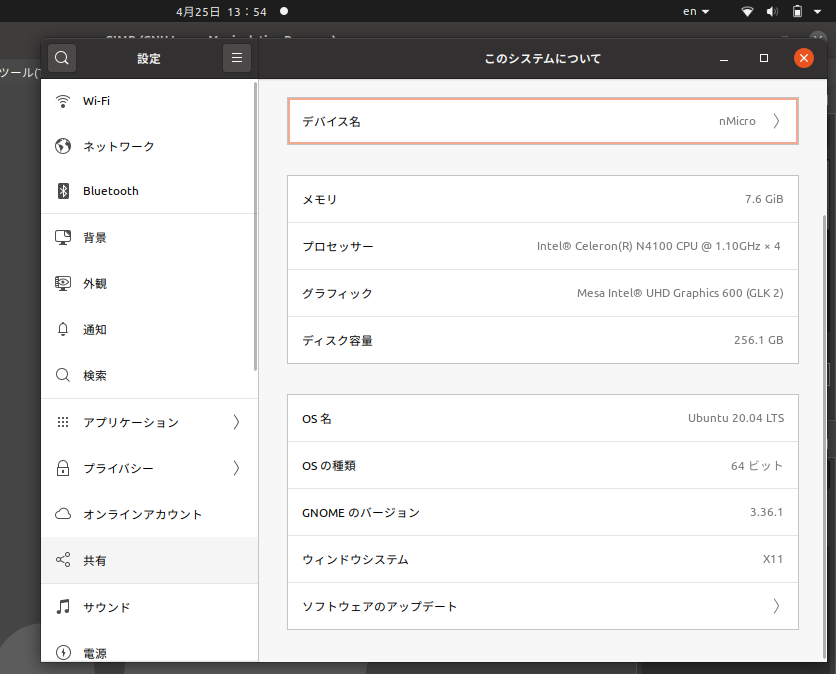Click the 背景 (Background) icon

(x=62, y=237)
